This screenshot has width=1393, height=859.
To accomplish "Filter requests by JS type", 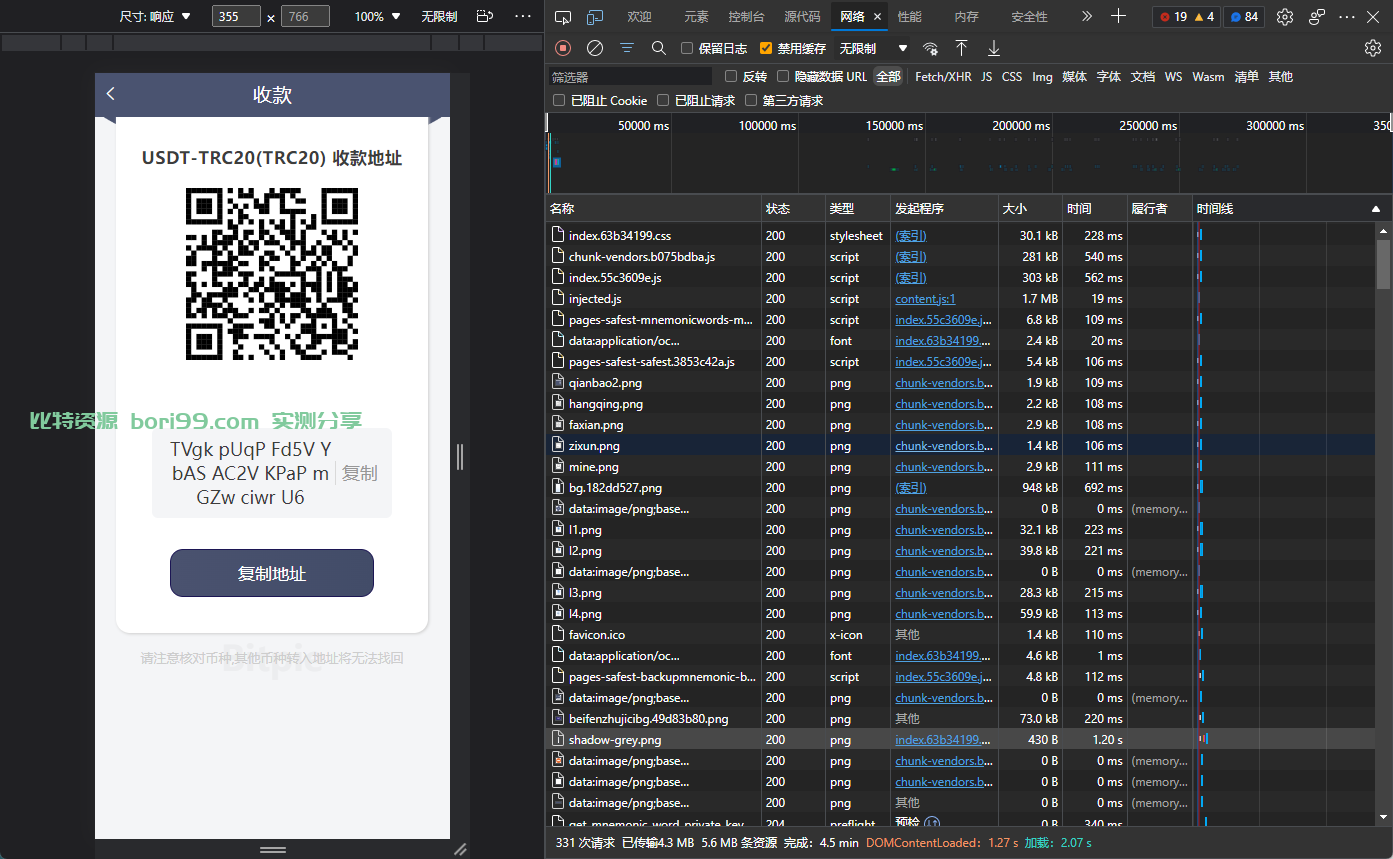I will pyautogui.click(x=987, y=76).
